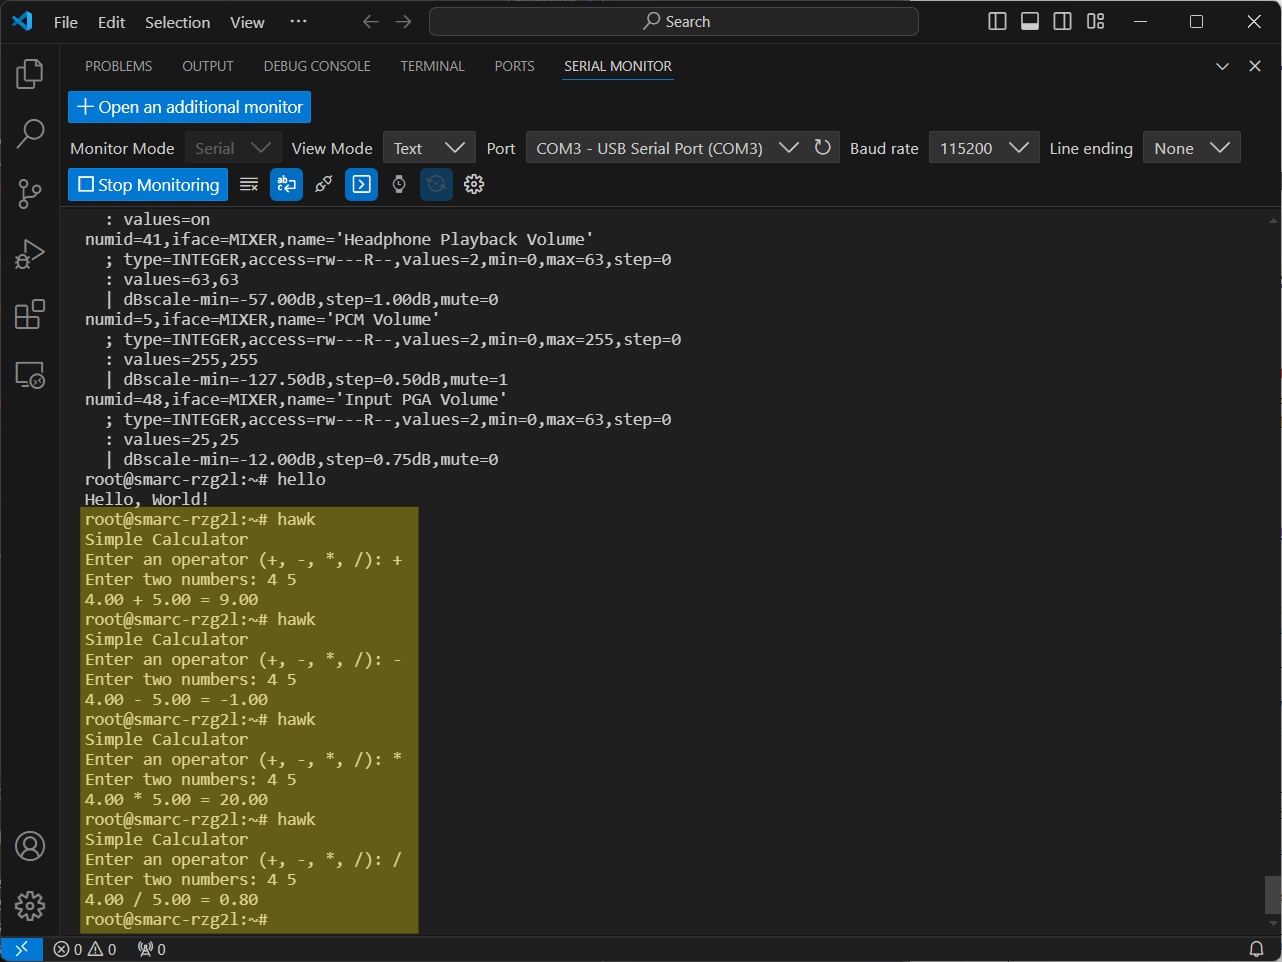This screenshot has height=962, width=1282.
Task: Open the File menu
Action: coord(66,22)
